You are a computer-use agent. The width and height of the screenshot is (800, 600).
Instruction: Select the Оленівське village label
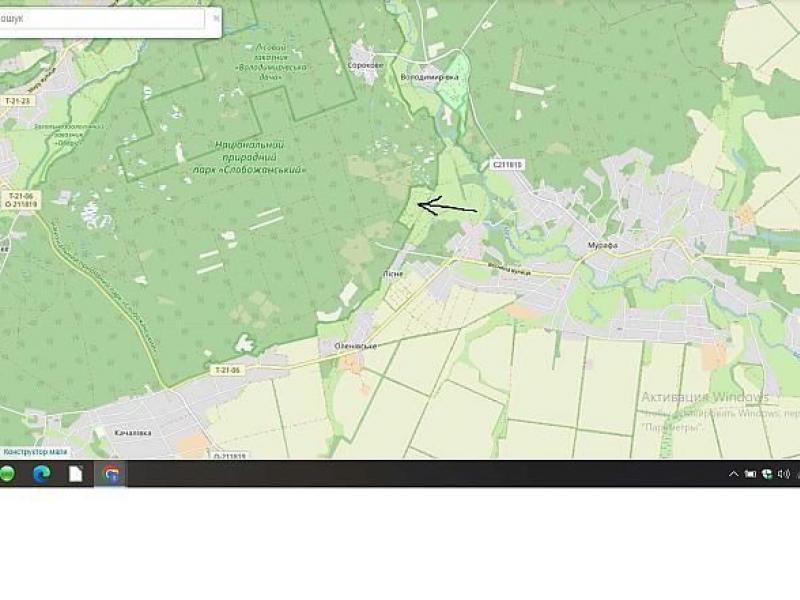coord(355,346)
